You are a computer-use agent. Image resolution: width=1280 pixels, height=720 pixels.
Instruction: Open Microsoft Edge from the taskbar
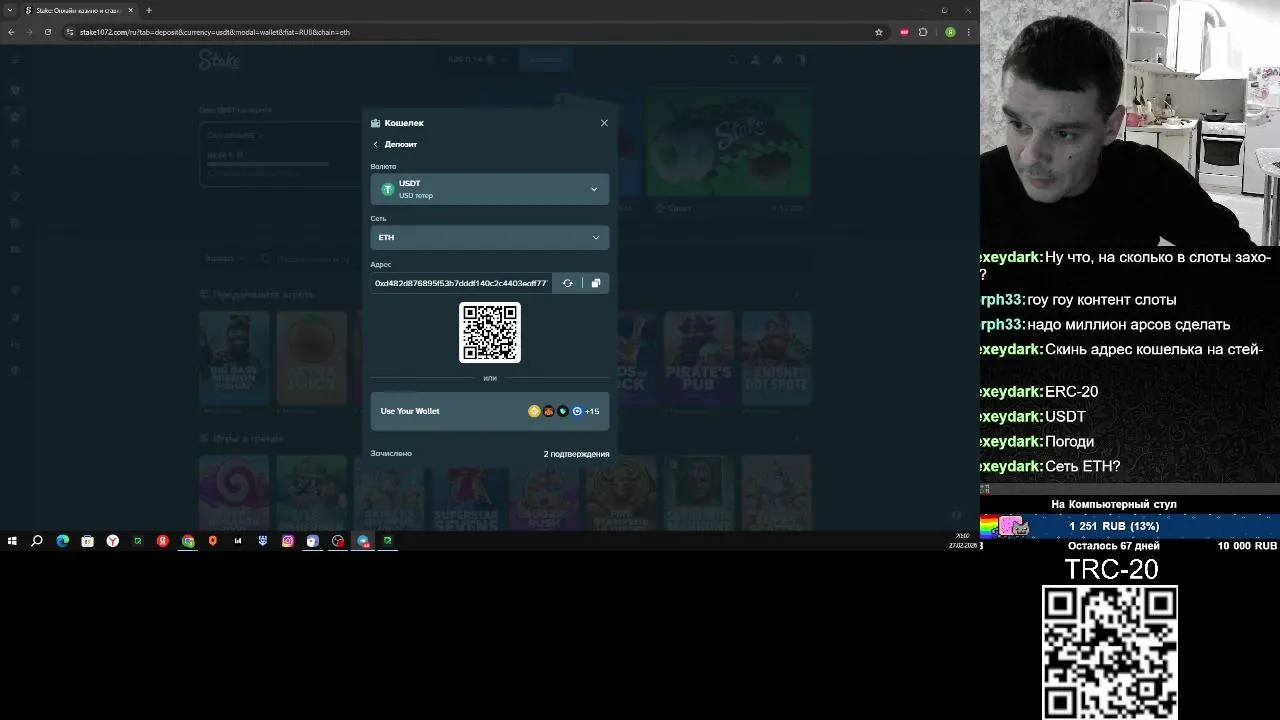click(x=63, y=541)
